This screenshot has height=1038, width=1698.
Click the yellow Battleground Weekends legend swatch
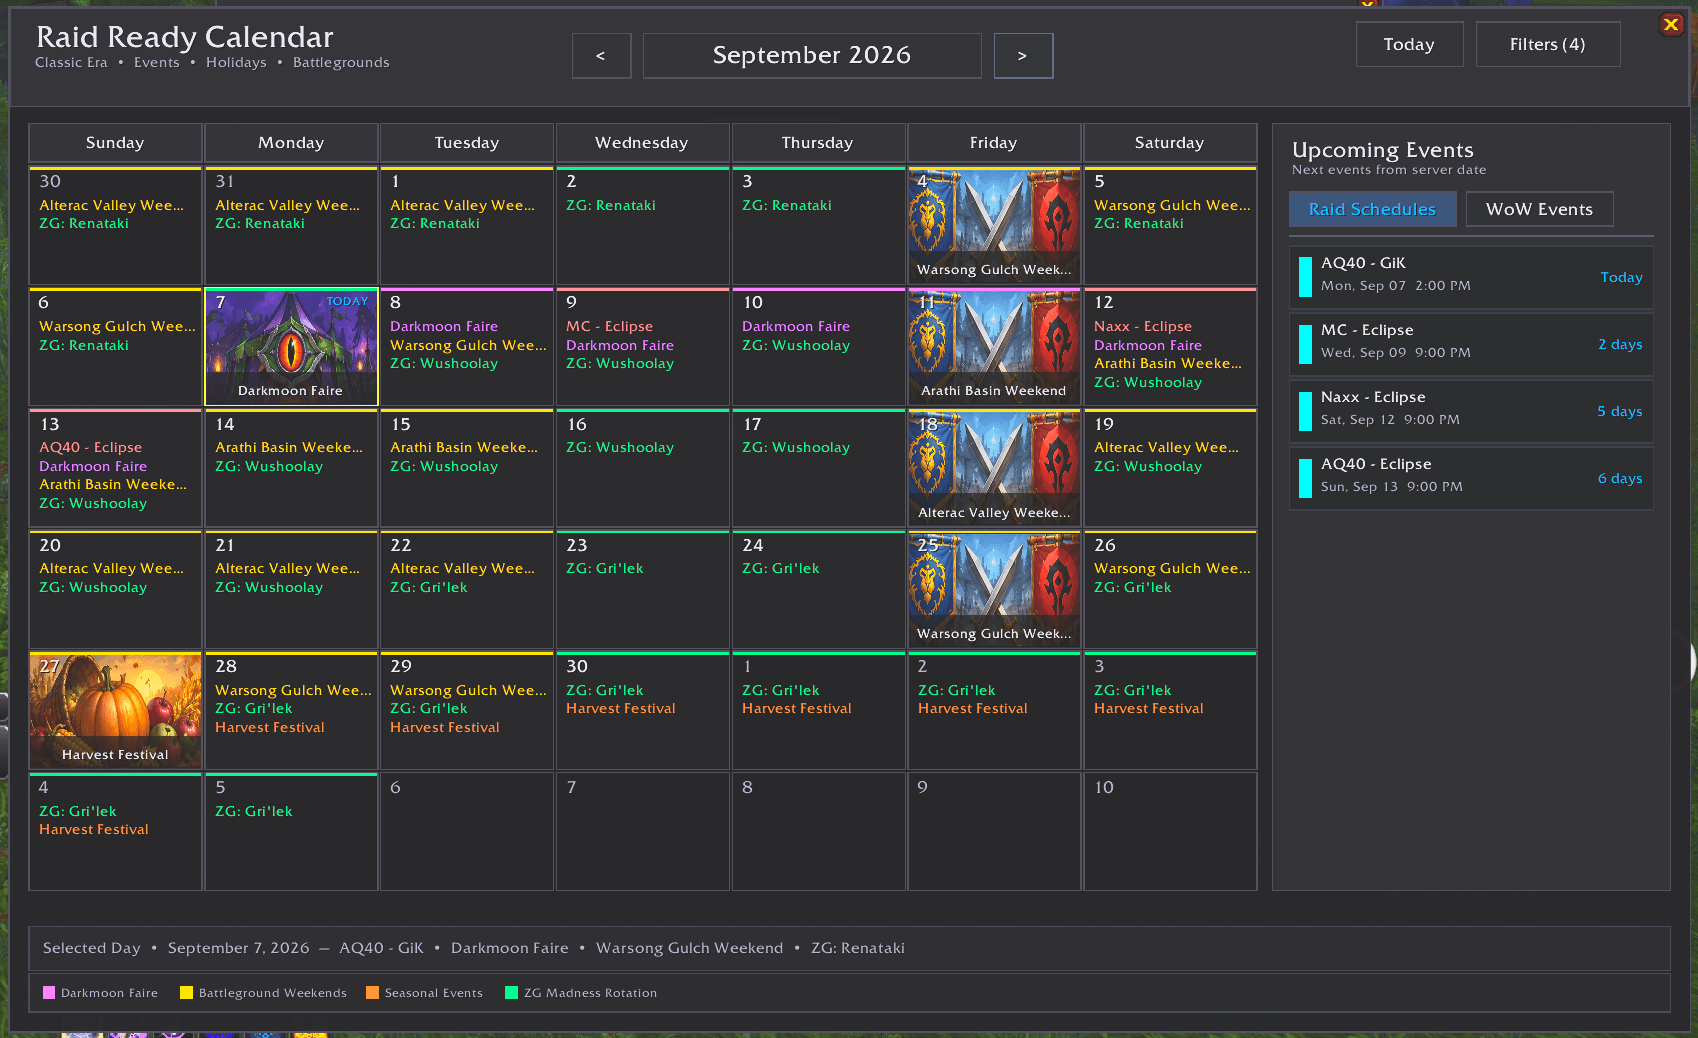click(x=186, y=993)
